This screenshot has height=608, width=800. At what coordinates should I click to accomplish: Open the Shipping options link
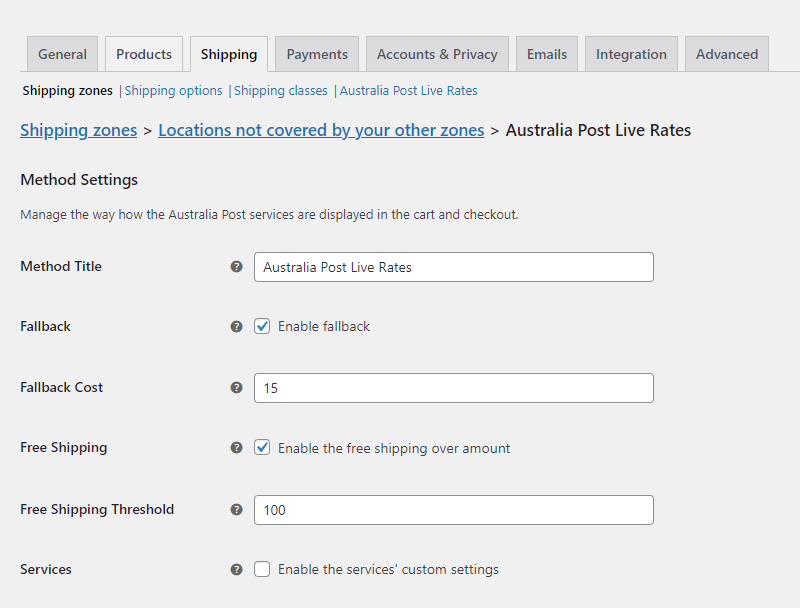[173, 91]
